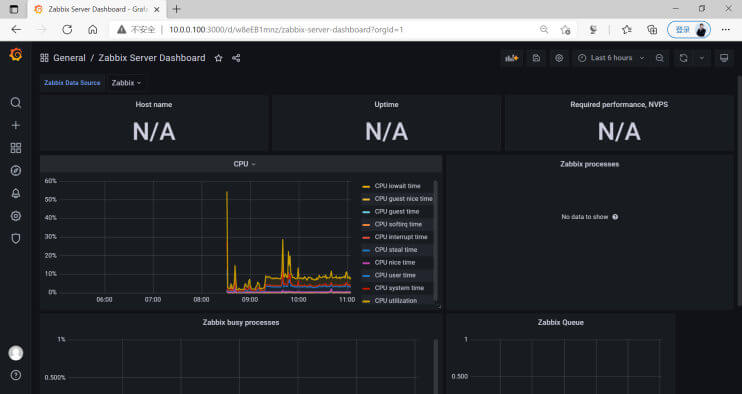
Task: Close the Zabbix Server Dashboard browser tab
Action: click(157, 9)
